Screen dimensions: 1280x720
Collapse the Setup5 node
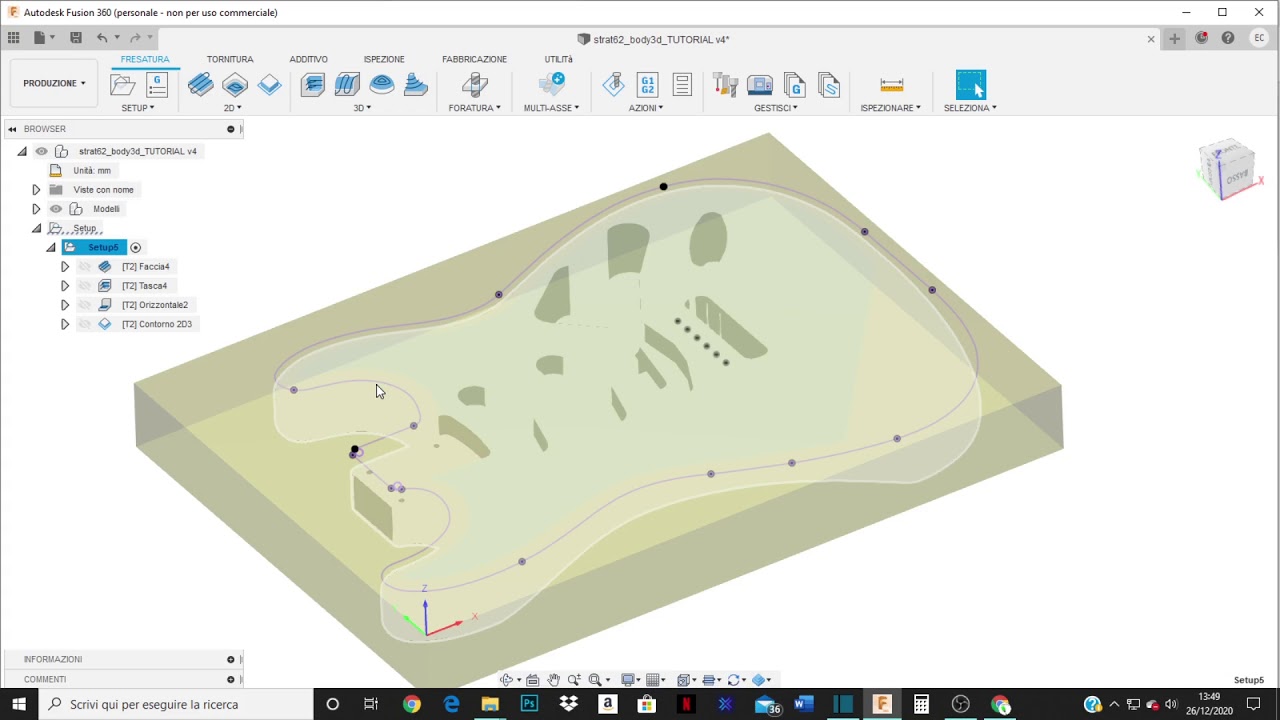(51, 247)
